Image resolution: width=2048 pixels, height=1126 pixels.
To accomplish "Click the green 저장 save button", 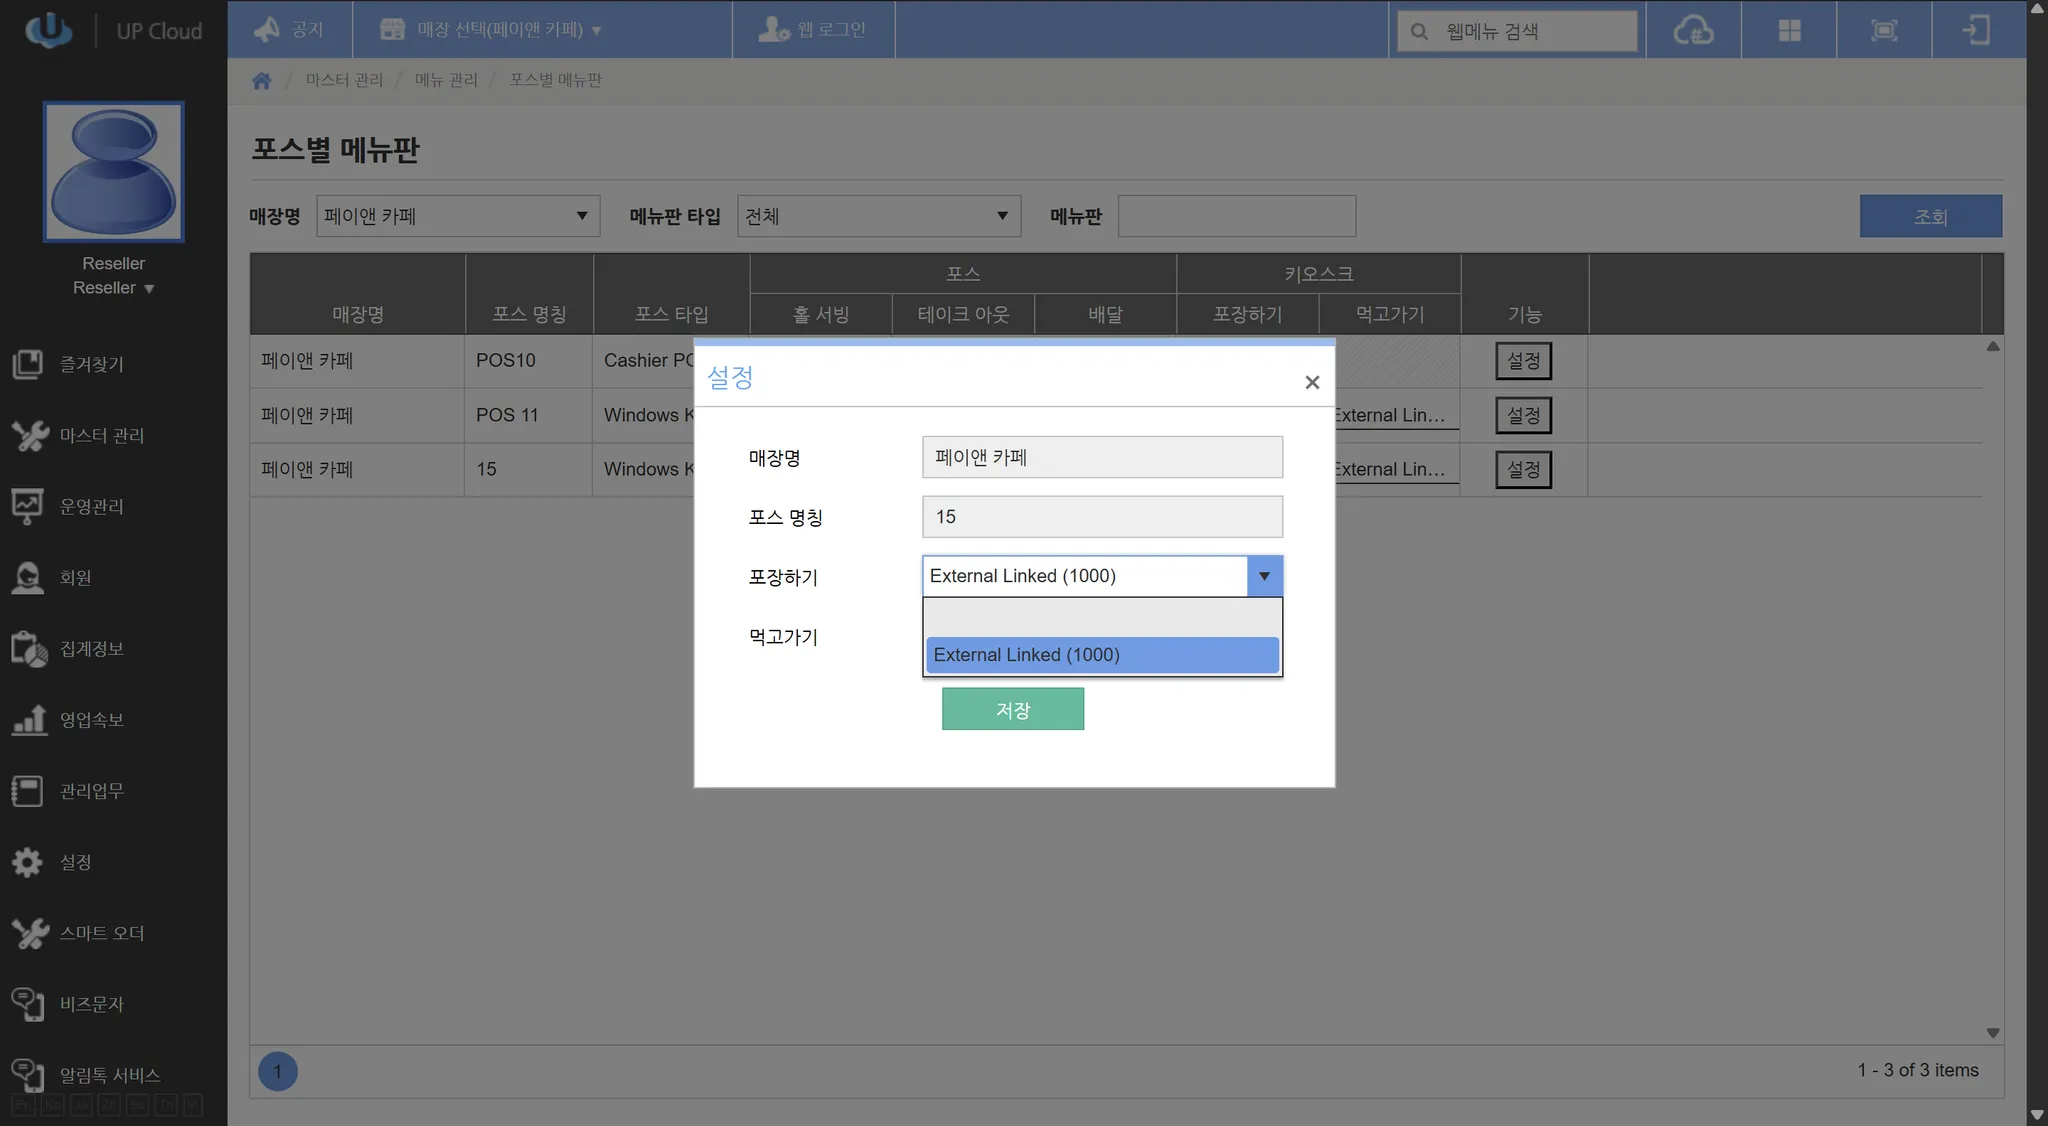I will coord(1012,709).
